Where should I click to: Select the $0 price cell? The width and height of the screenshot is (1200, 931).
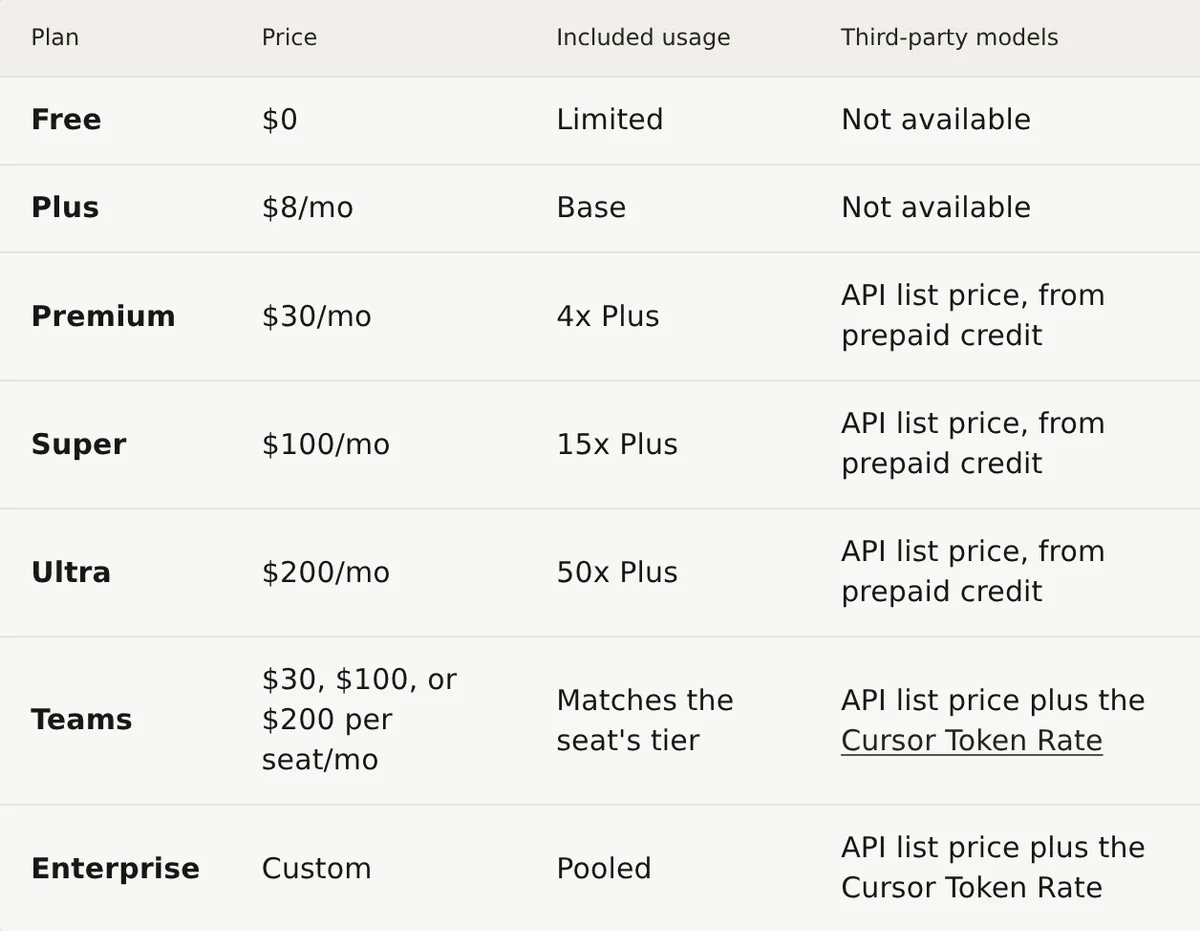point(279,119)
